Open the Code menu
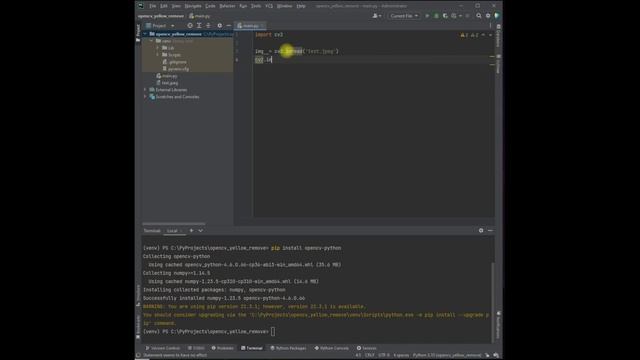 coord(210,6)
